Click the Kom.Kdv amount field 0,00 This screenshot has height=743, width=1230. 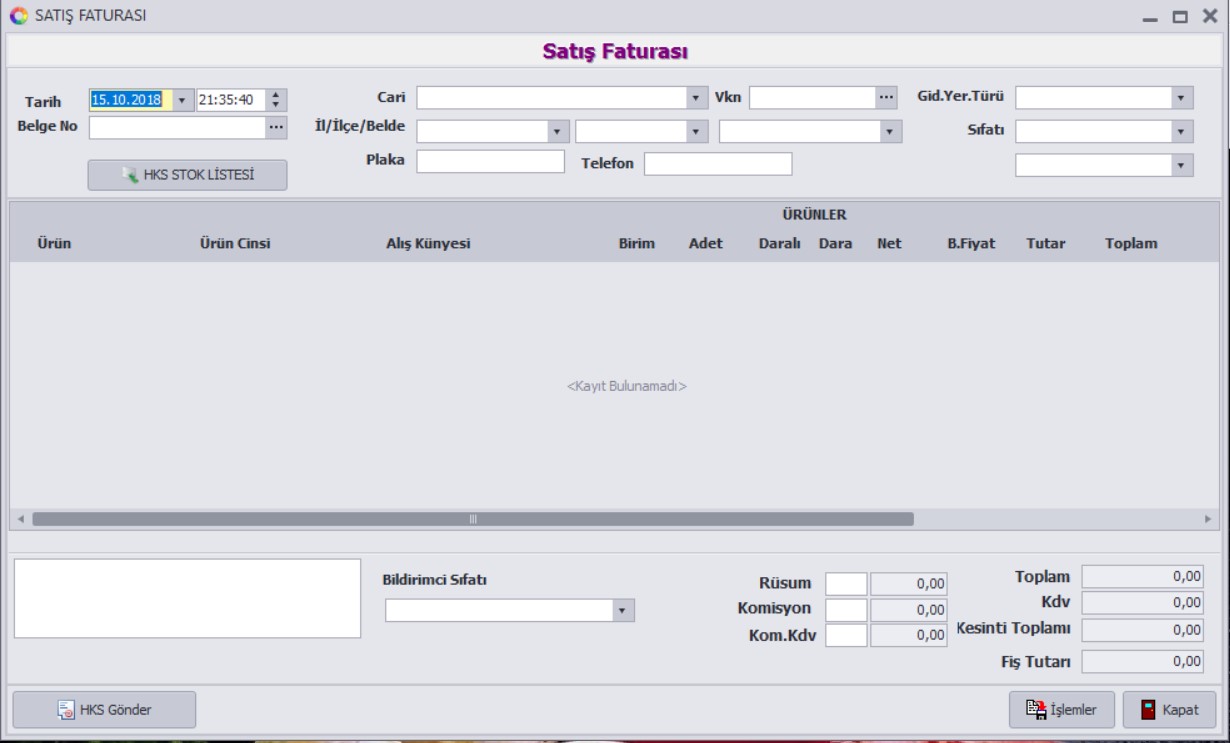909,634
